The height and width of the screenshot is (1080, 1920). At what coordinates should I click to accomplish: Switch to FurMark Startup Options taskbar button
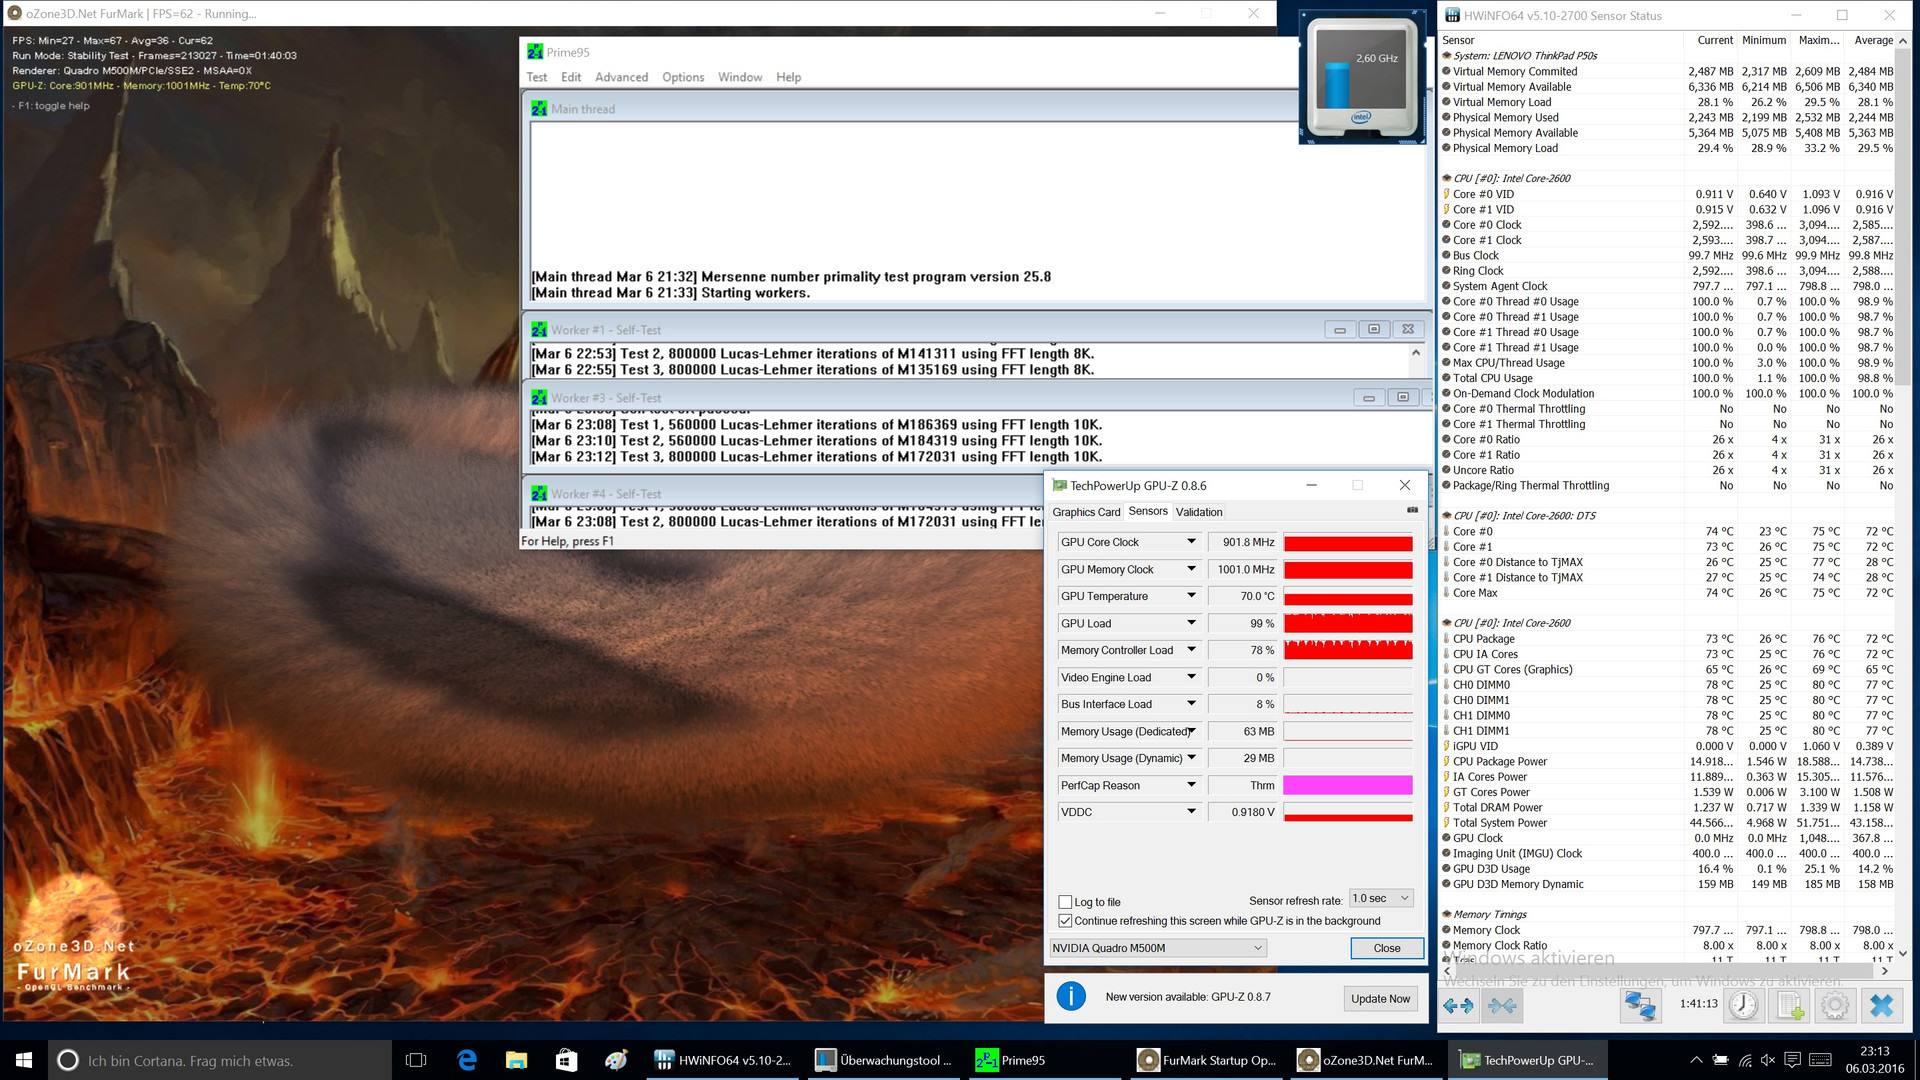[1207, 1060]
